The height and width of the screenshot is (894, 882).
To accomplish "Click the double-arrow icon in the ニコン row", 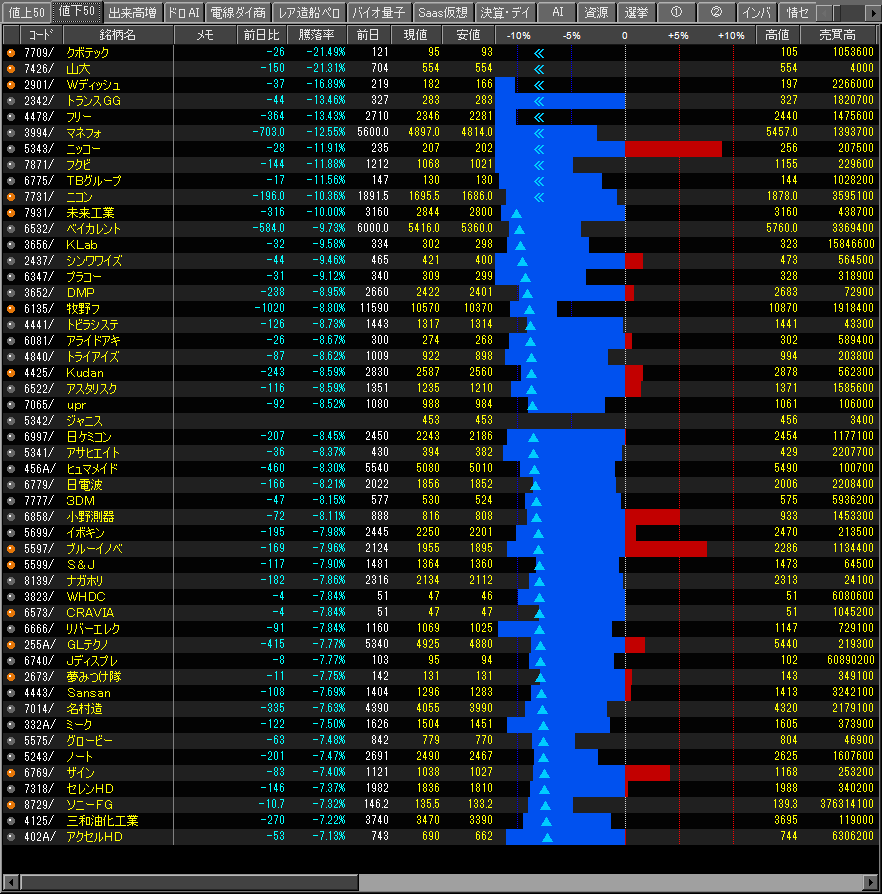I will [x=539, y=197].
